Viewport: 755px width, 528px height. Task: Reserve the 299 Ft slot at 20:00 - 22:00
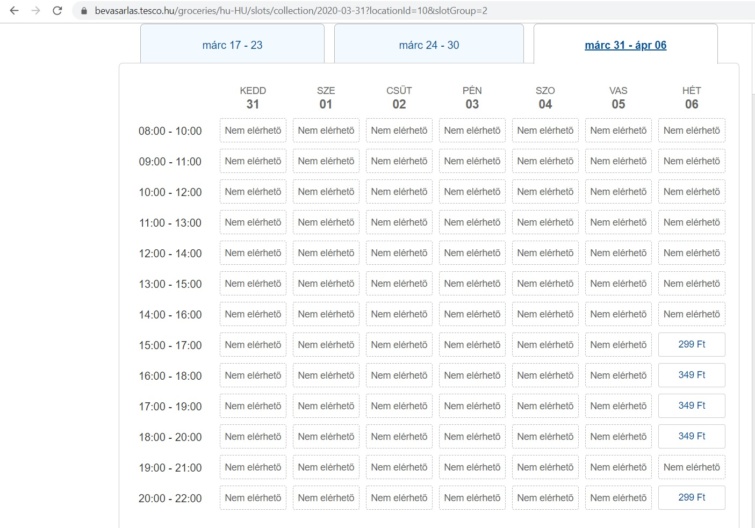coord(692,498)
